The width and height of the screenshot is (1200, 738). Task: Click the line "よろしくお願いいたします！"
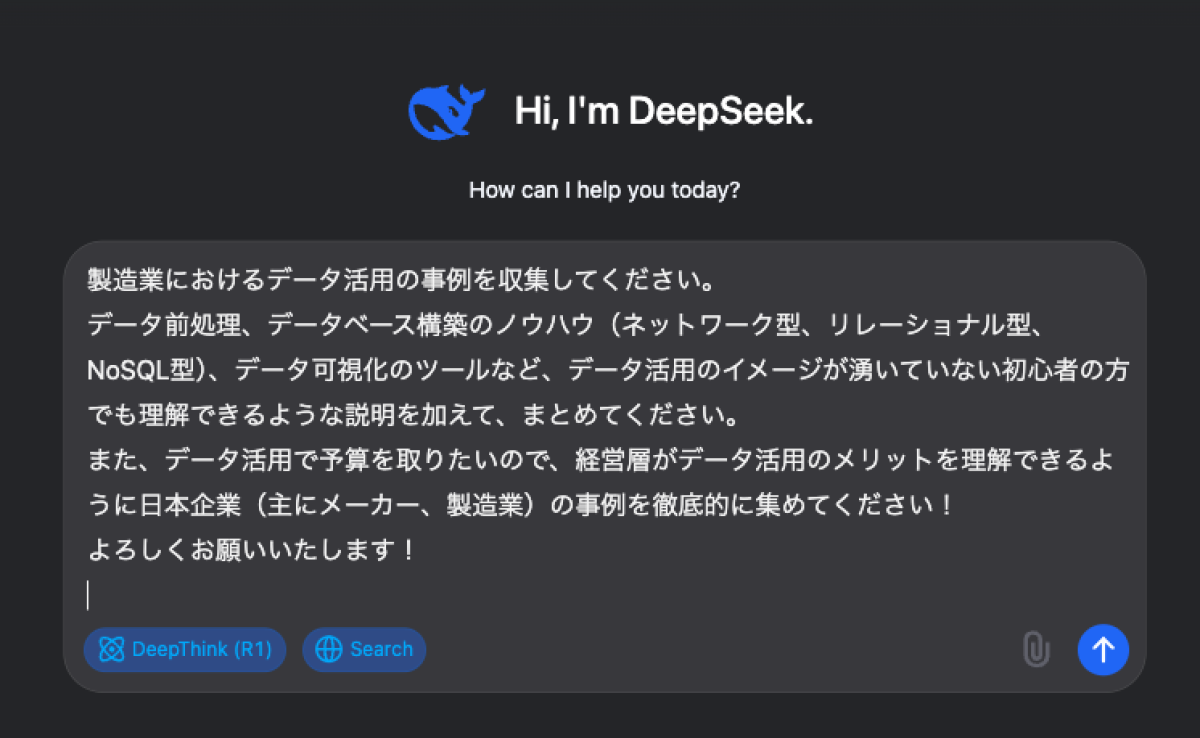click(x=252, y=551)
